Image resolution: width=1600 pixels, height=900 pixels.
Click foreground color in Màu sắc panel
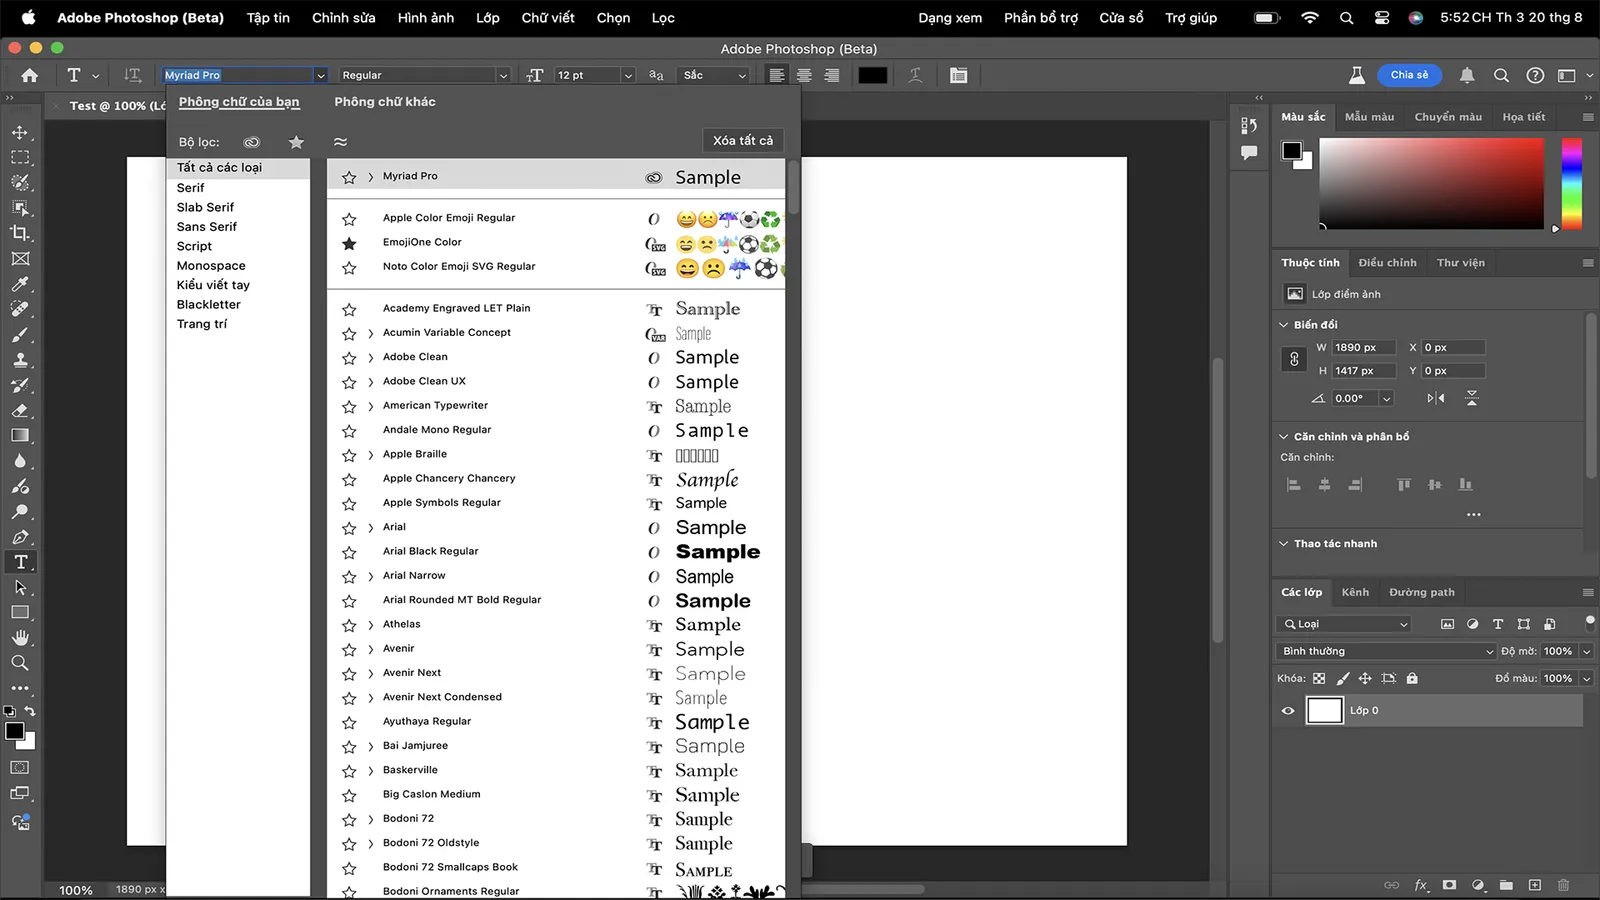pyautogui.click(x=1292, y=151)
